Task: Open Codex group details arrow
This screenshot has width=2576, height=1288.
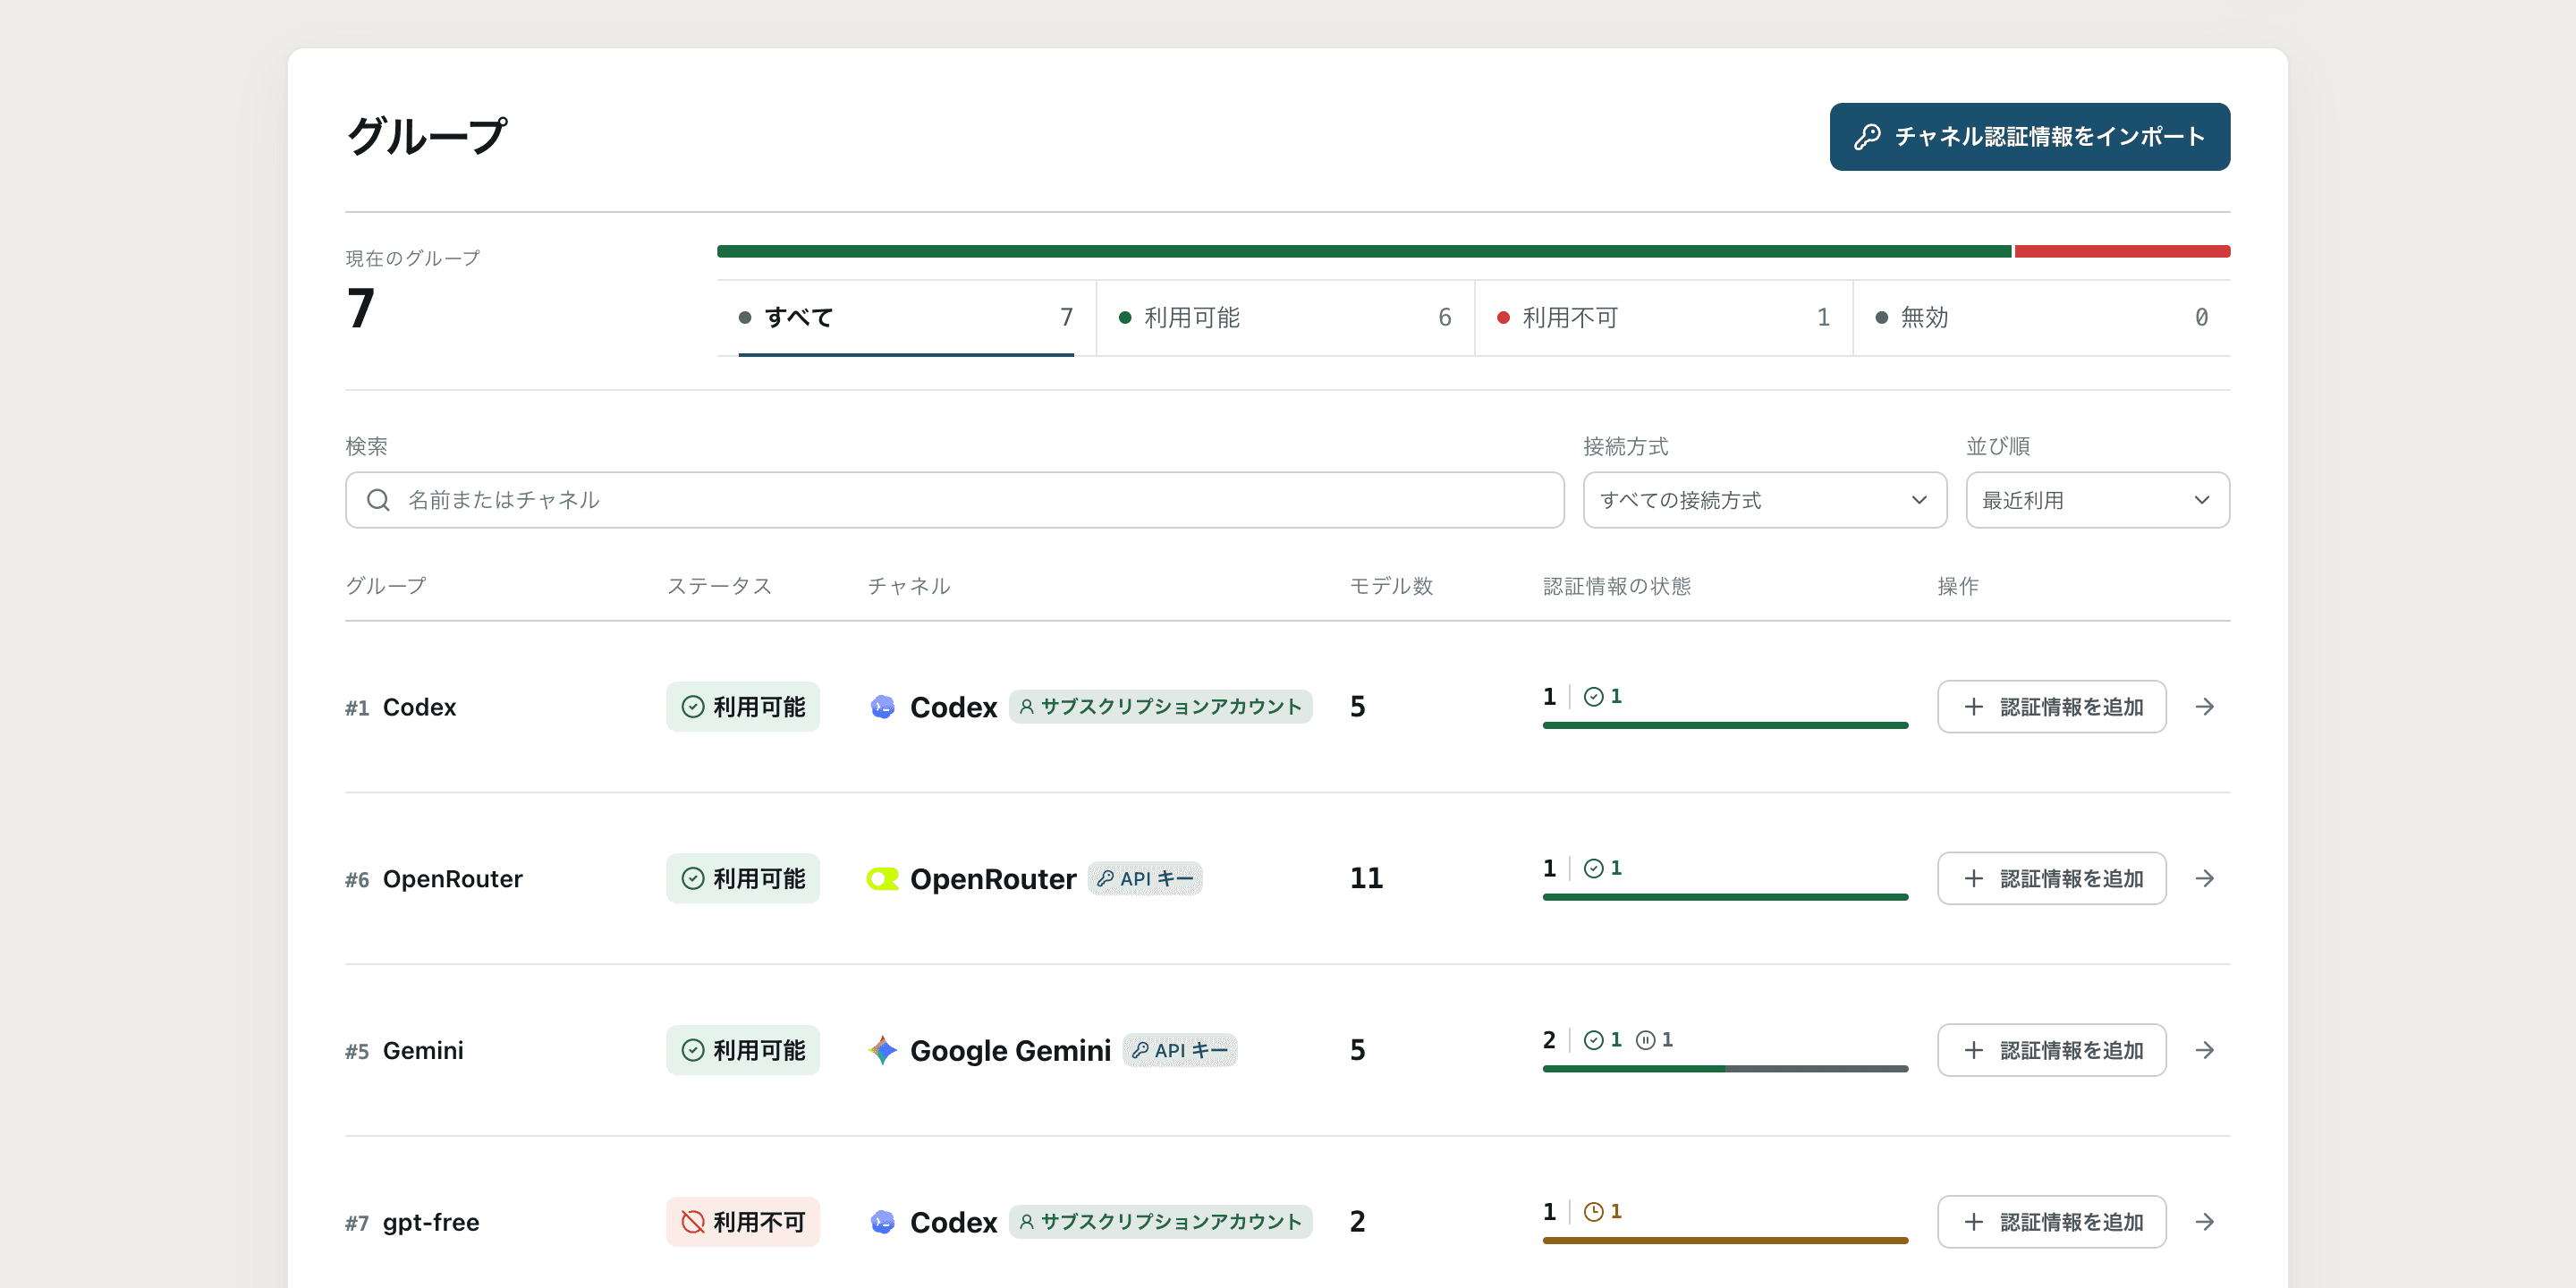Action: click(x=2205, y=707)
